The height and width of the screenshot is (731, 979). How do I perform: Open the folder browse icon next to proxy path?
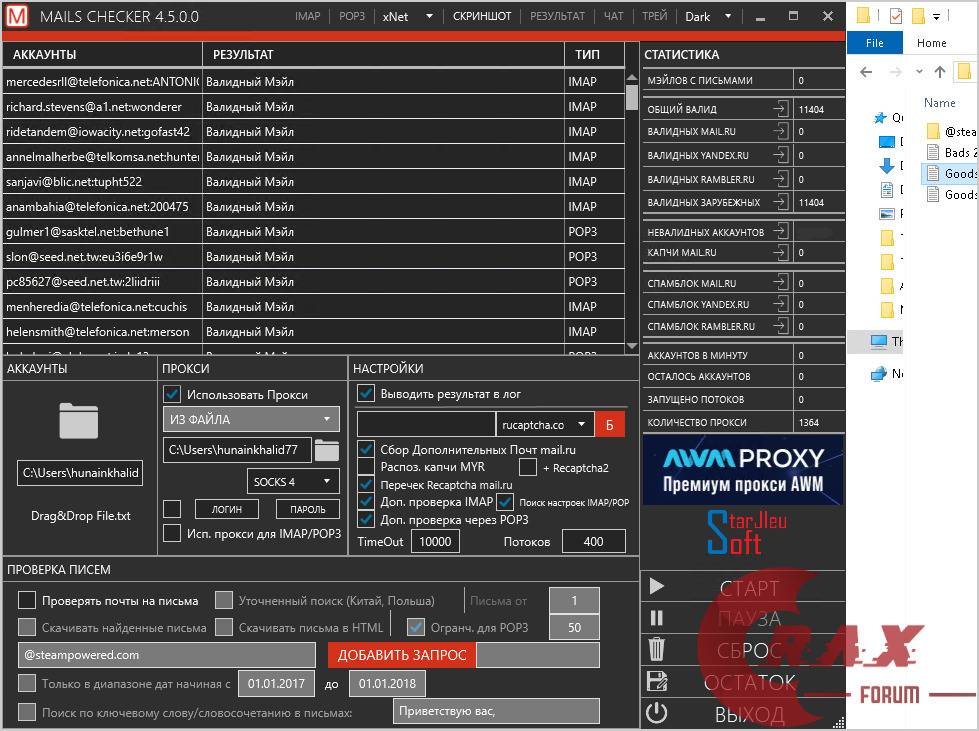(326, 450)
